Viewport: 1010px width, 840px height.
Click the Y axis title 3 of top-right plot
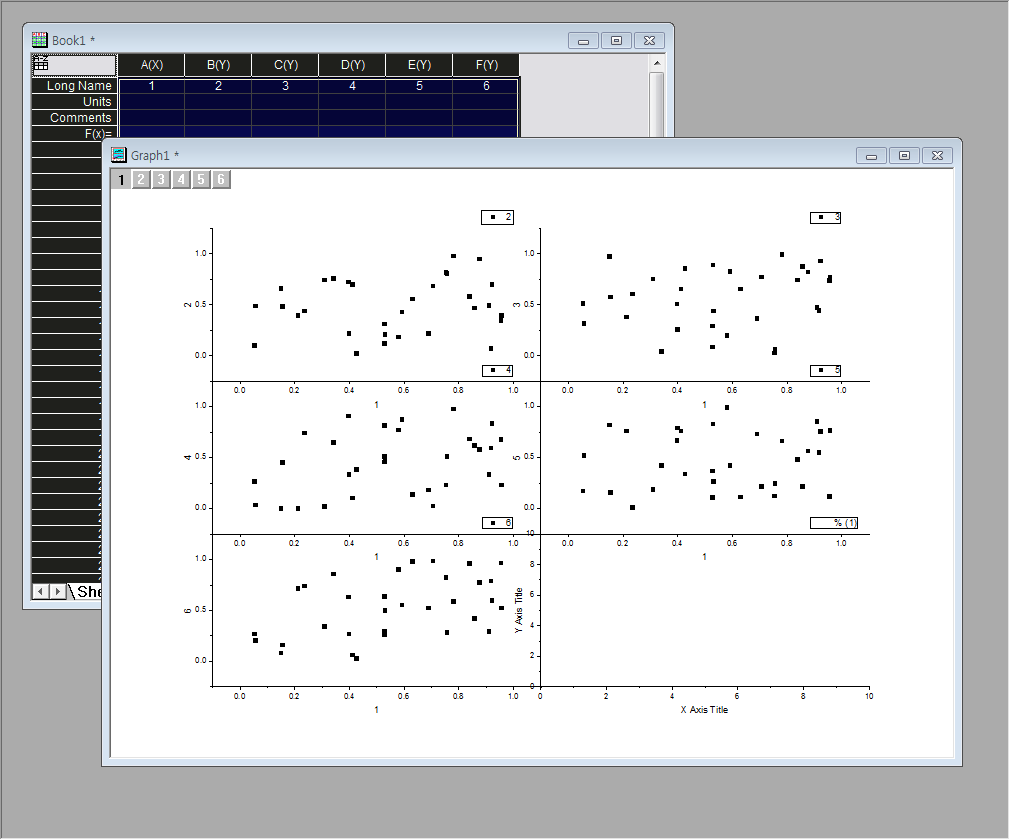pos(516,305)
